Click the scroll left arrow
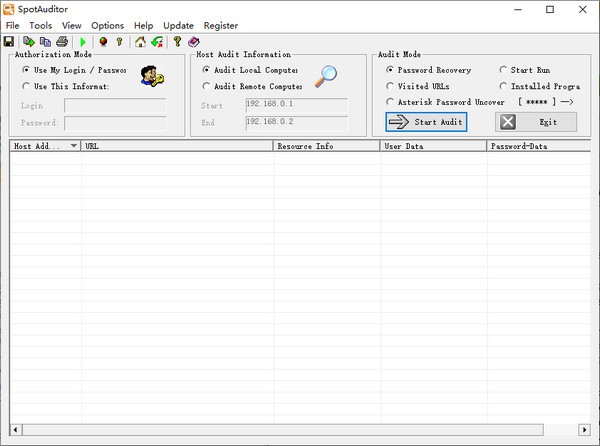Screen dimensions: 600x446 (15, 430)
